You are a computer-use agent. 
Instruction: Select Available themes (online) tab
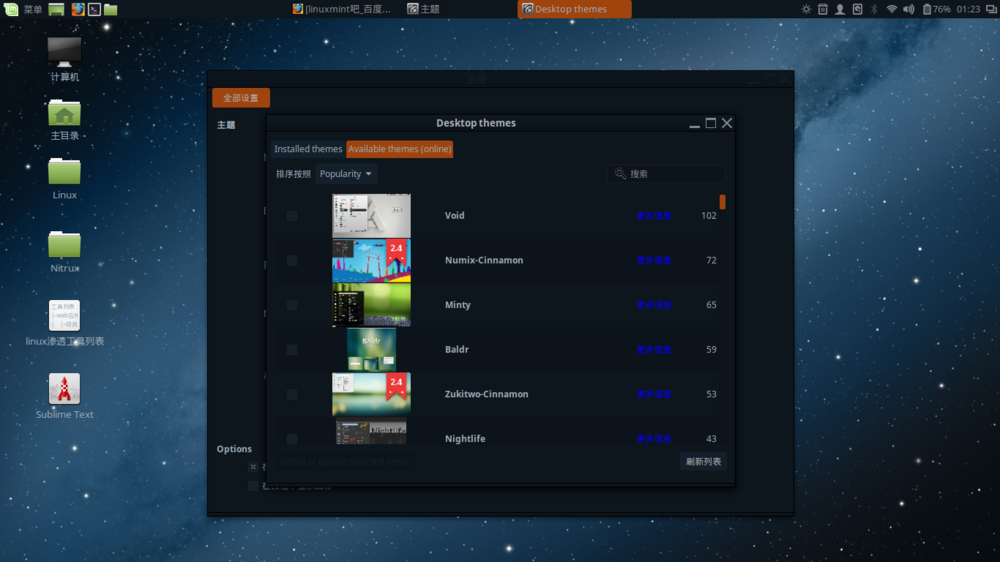[x=399, y=149]
